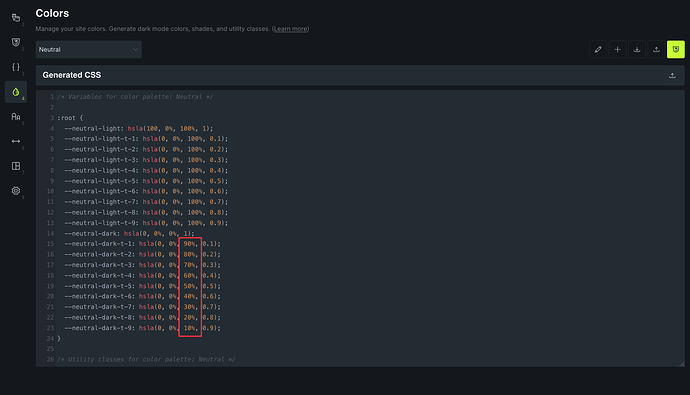Click the '--neutral-light-t-7' line
690x395 pixels.
(146, 201)
